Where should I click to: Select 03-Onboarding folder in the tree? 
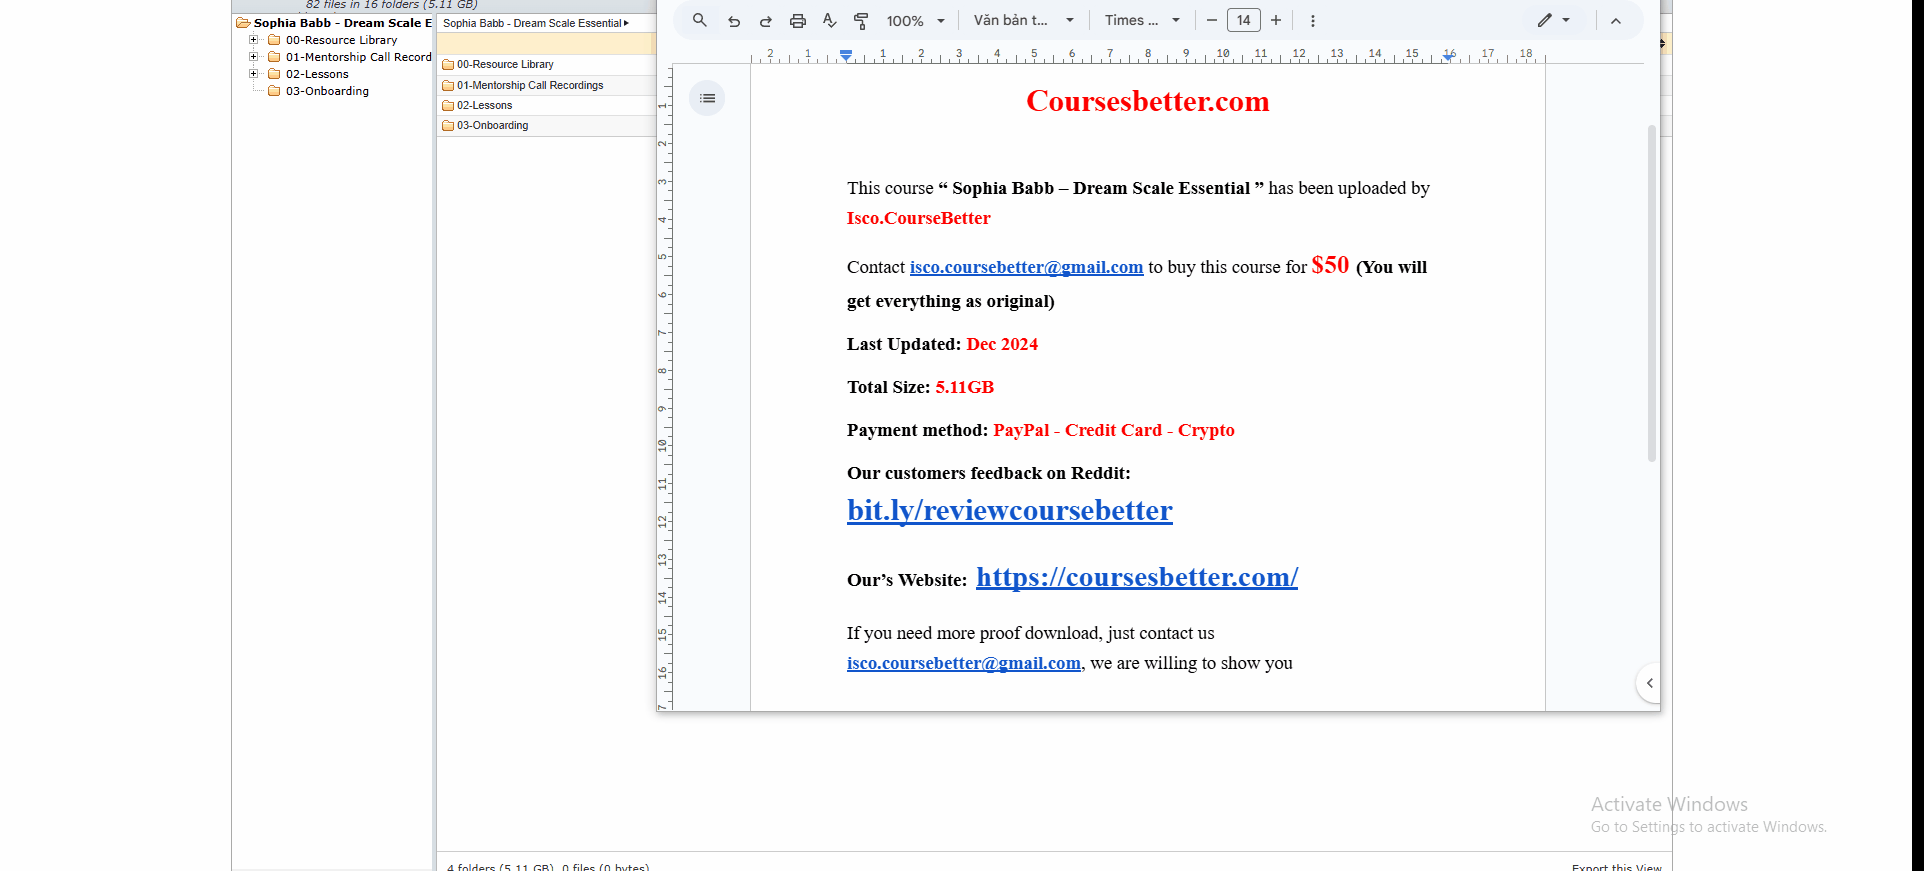click(x=327, y=91)
